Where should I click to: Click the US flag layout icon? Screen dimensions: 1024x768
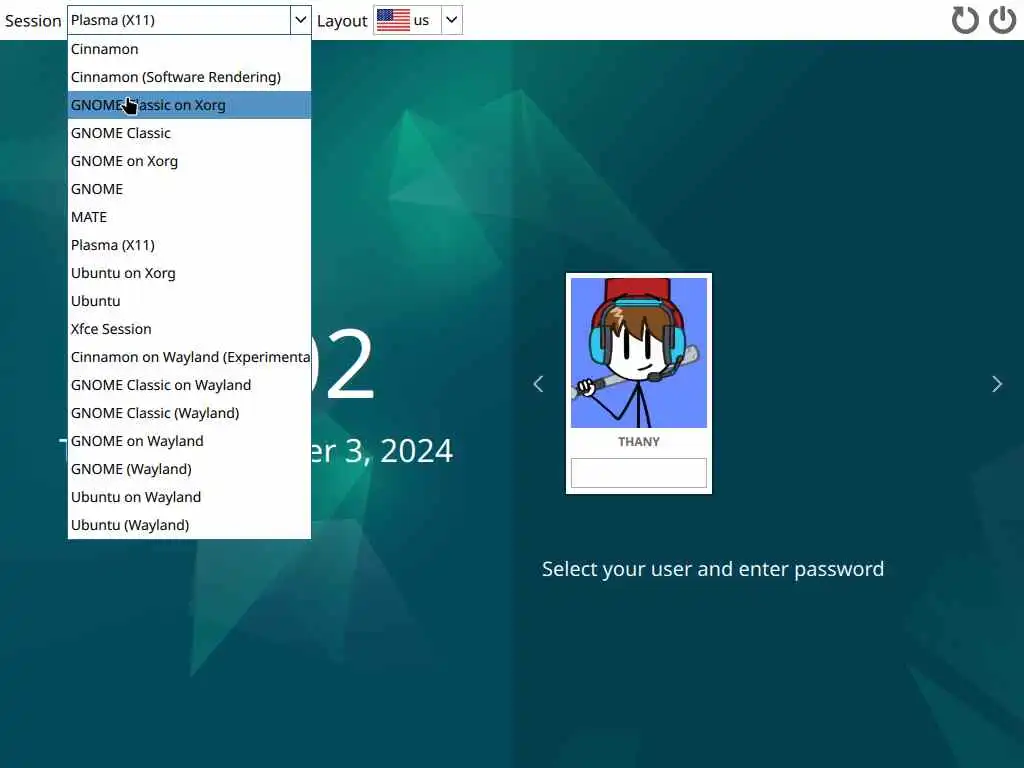(393, 20)
